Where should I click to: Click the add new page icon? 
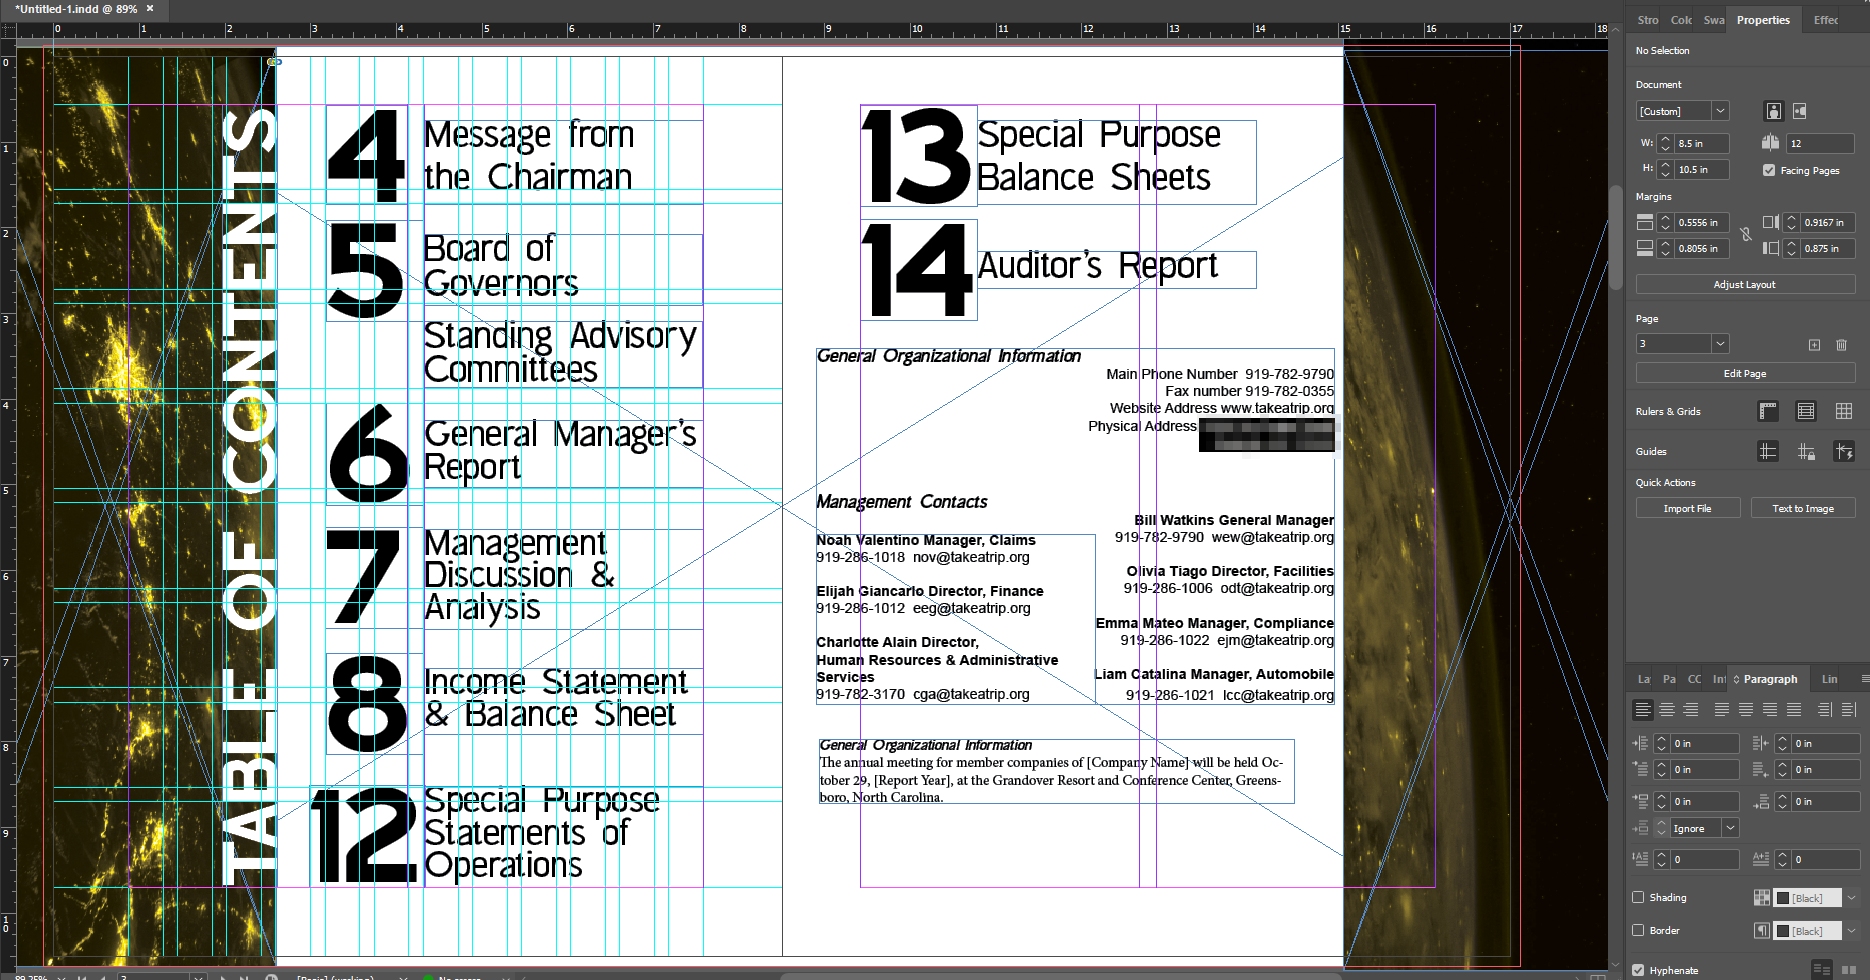click(1814, 345)
